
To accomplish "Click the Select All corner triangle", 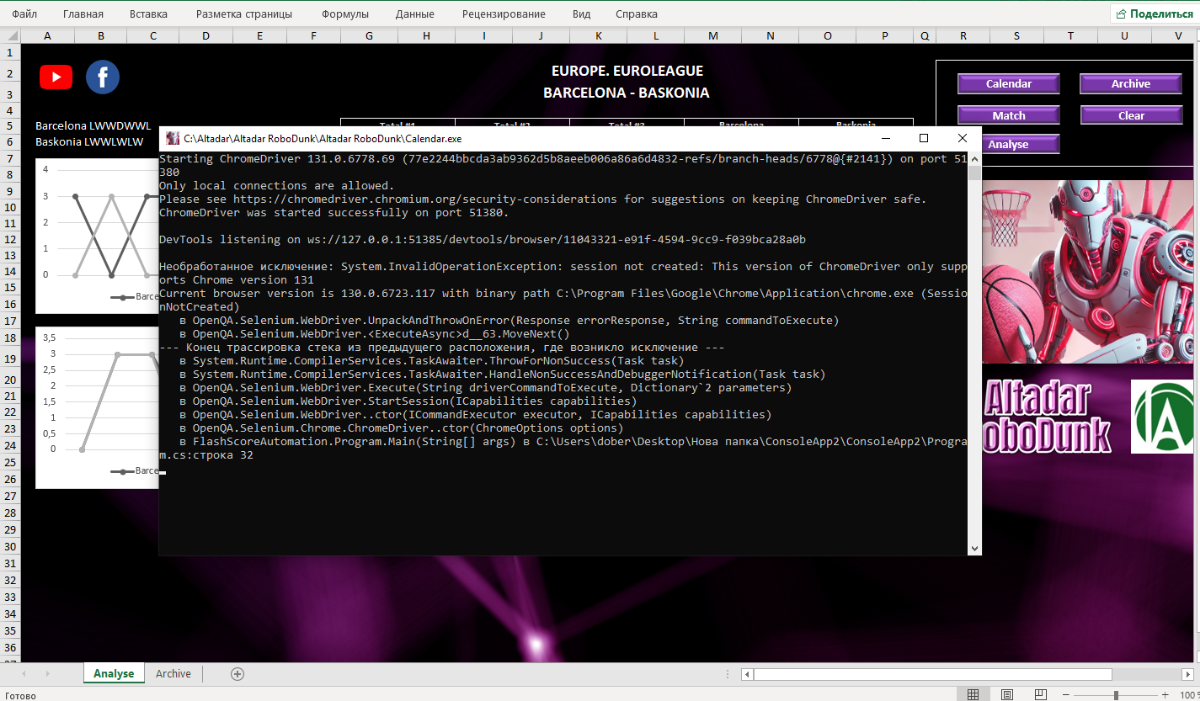I will [10, 36].
